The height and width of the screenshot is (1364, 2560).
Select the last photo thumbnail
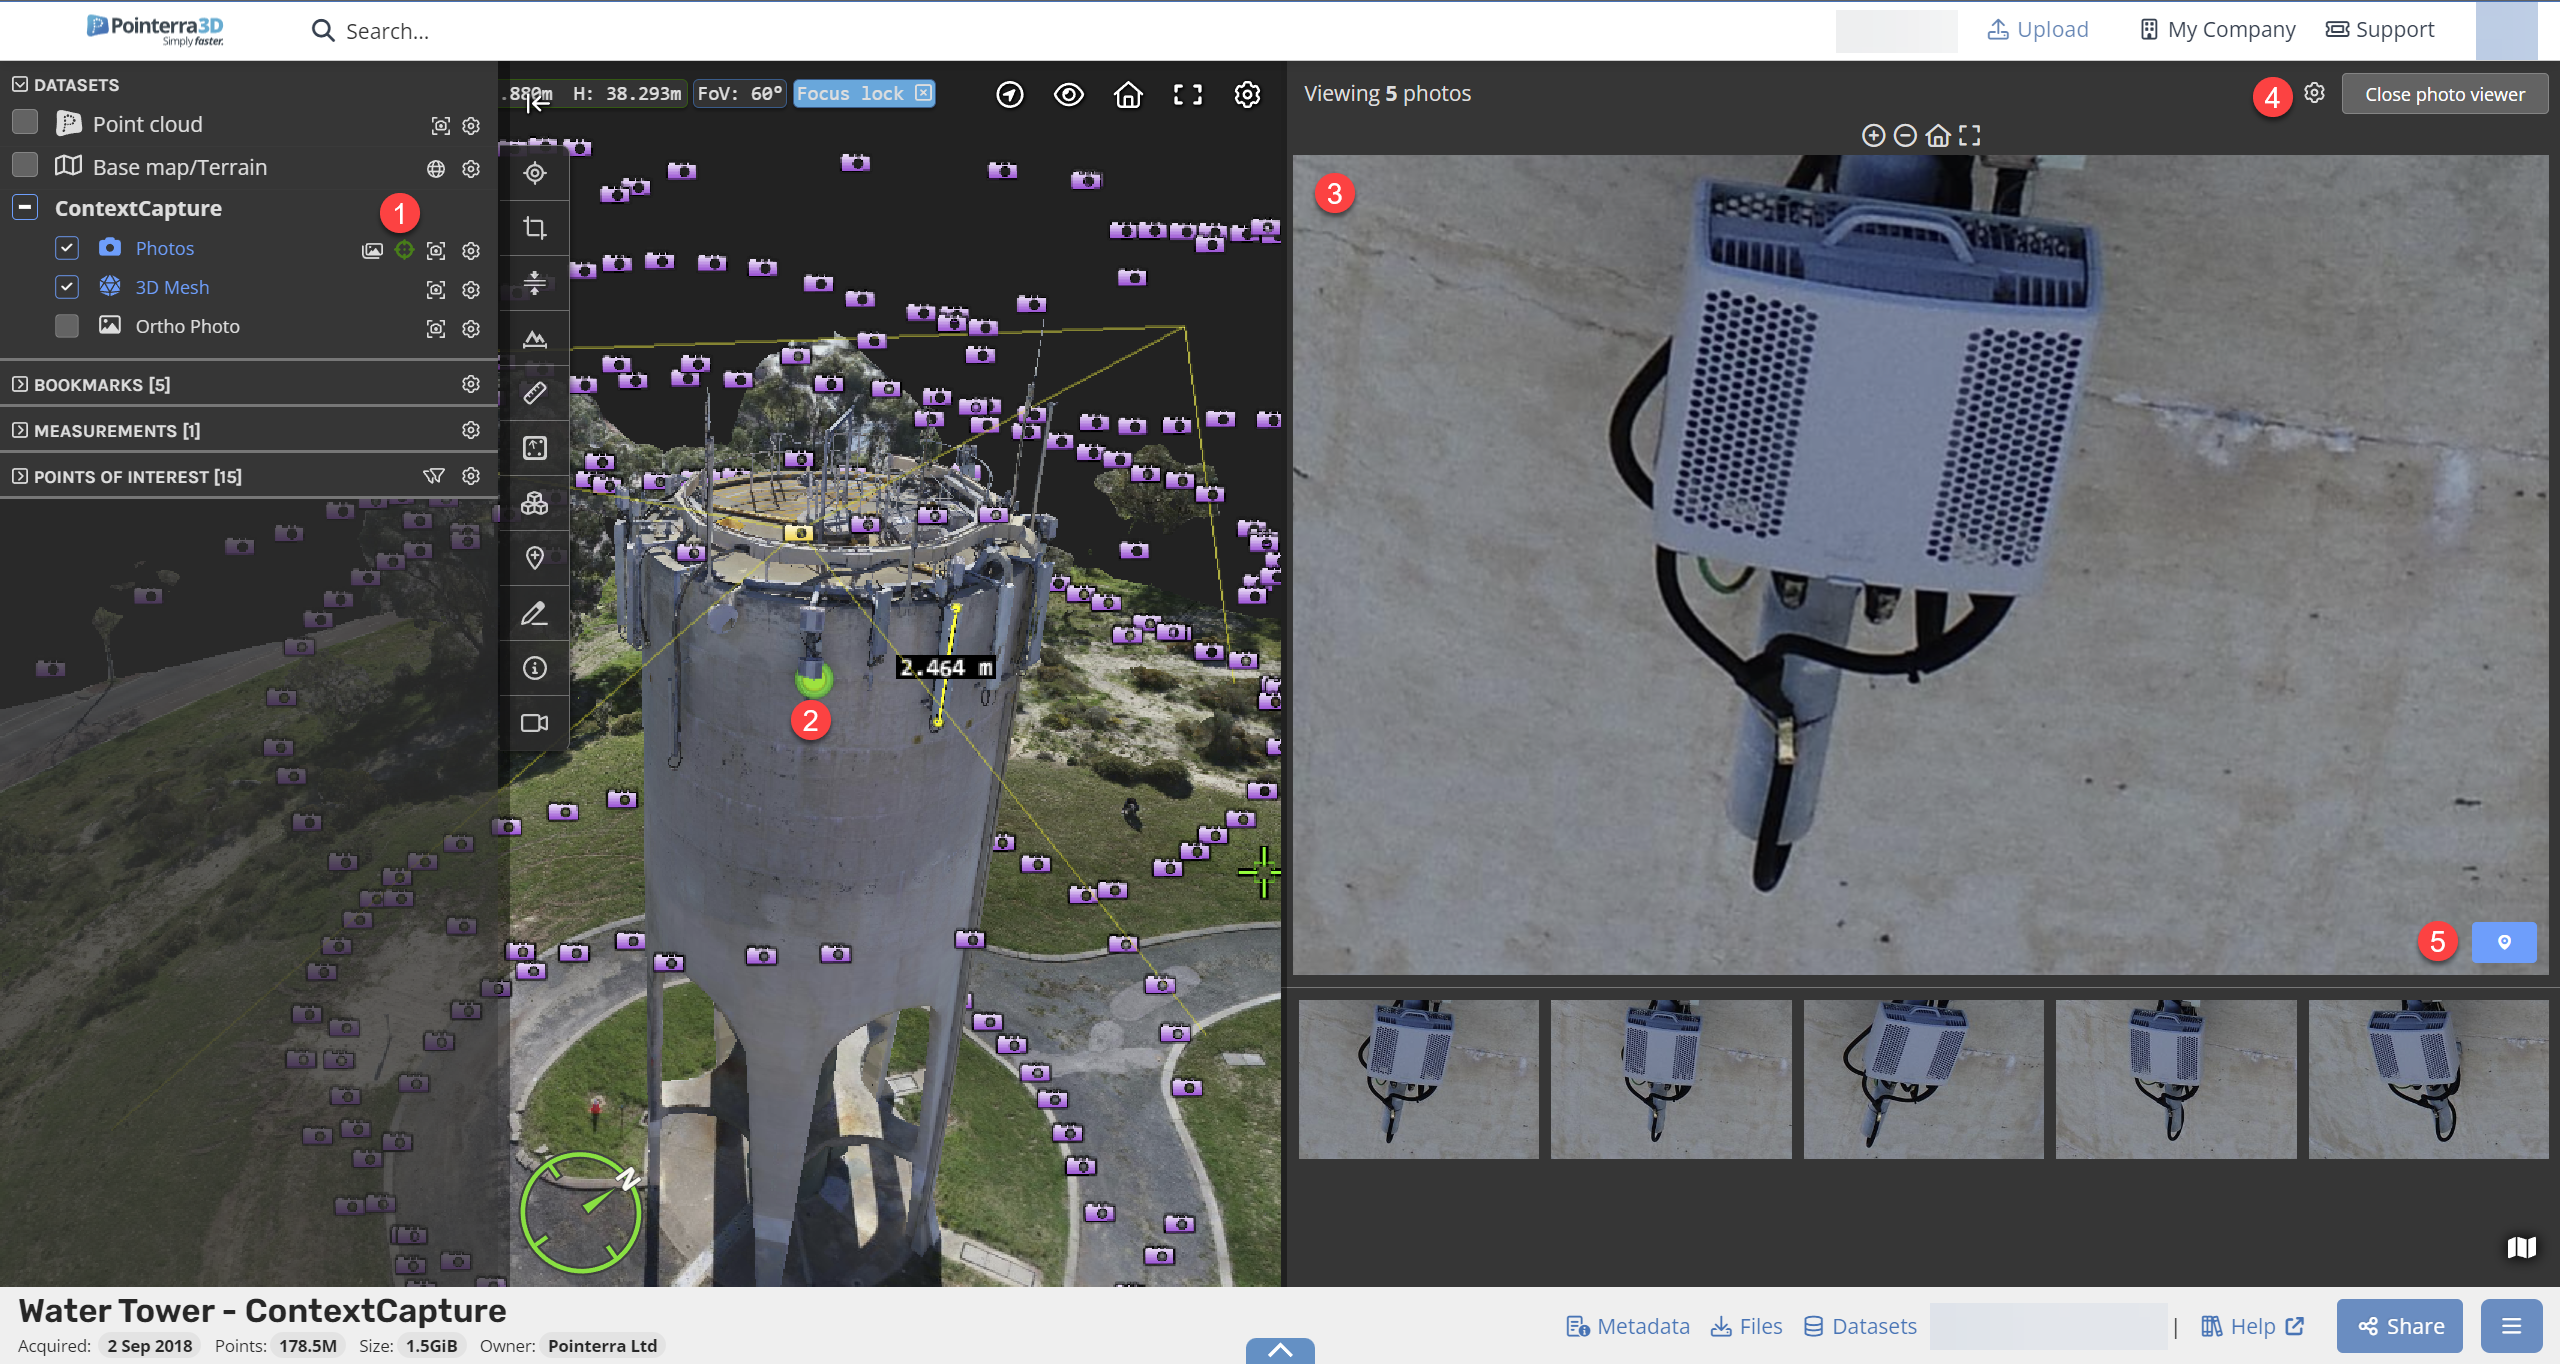click(2428, 1079)
